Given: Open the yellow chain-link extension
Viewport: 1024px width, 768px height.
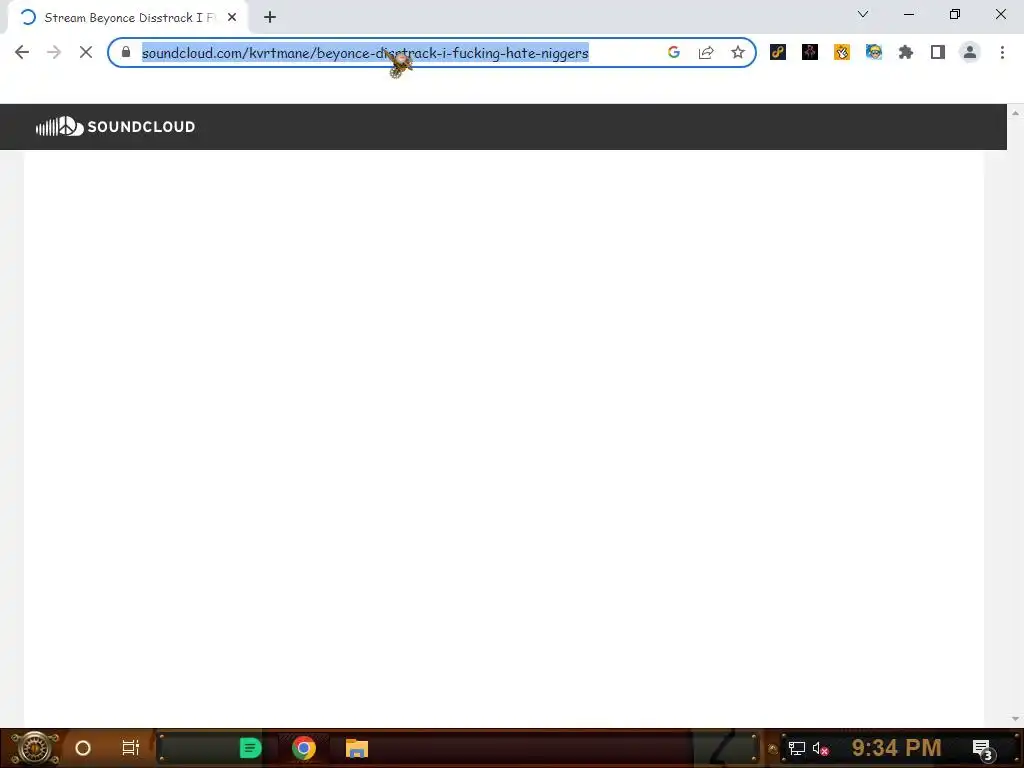Looking at the screenshot, I should pyautogui.click(x=778, y=52).
